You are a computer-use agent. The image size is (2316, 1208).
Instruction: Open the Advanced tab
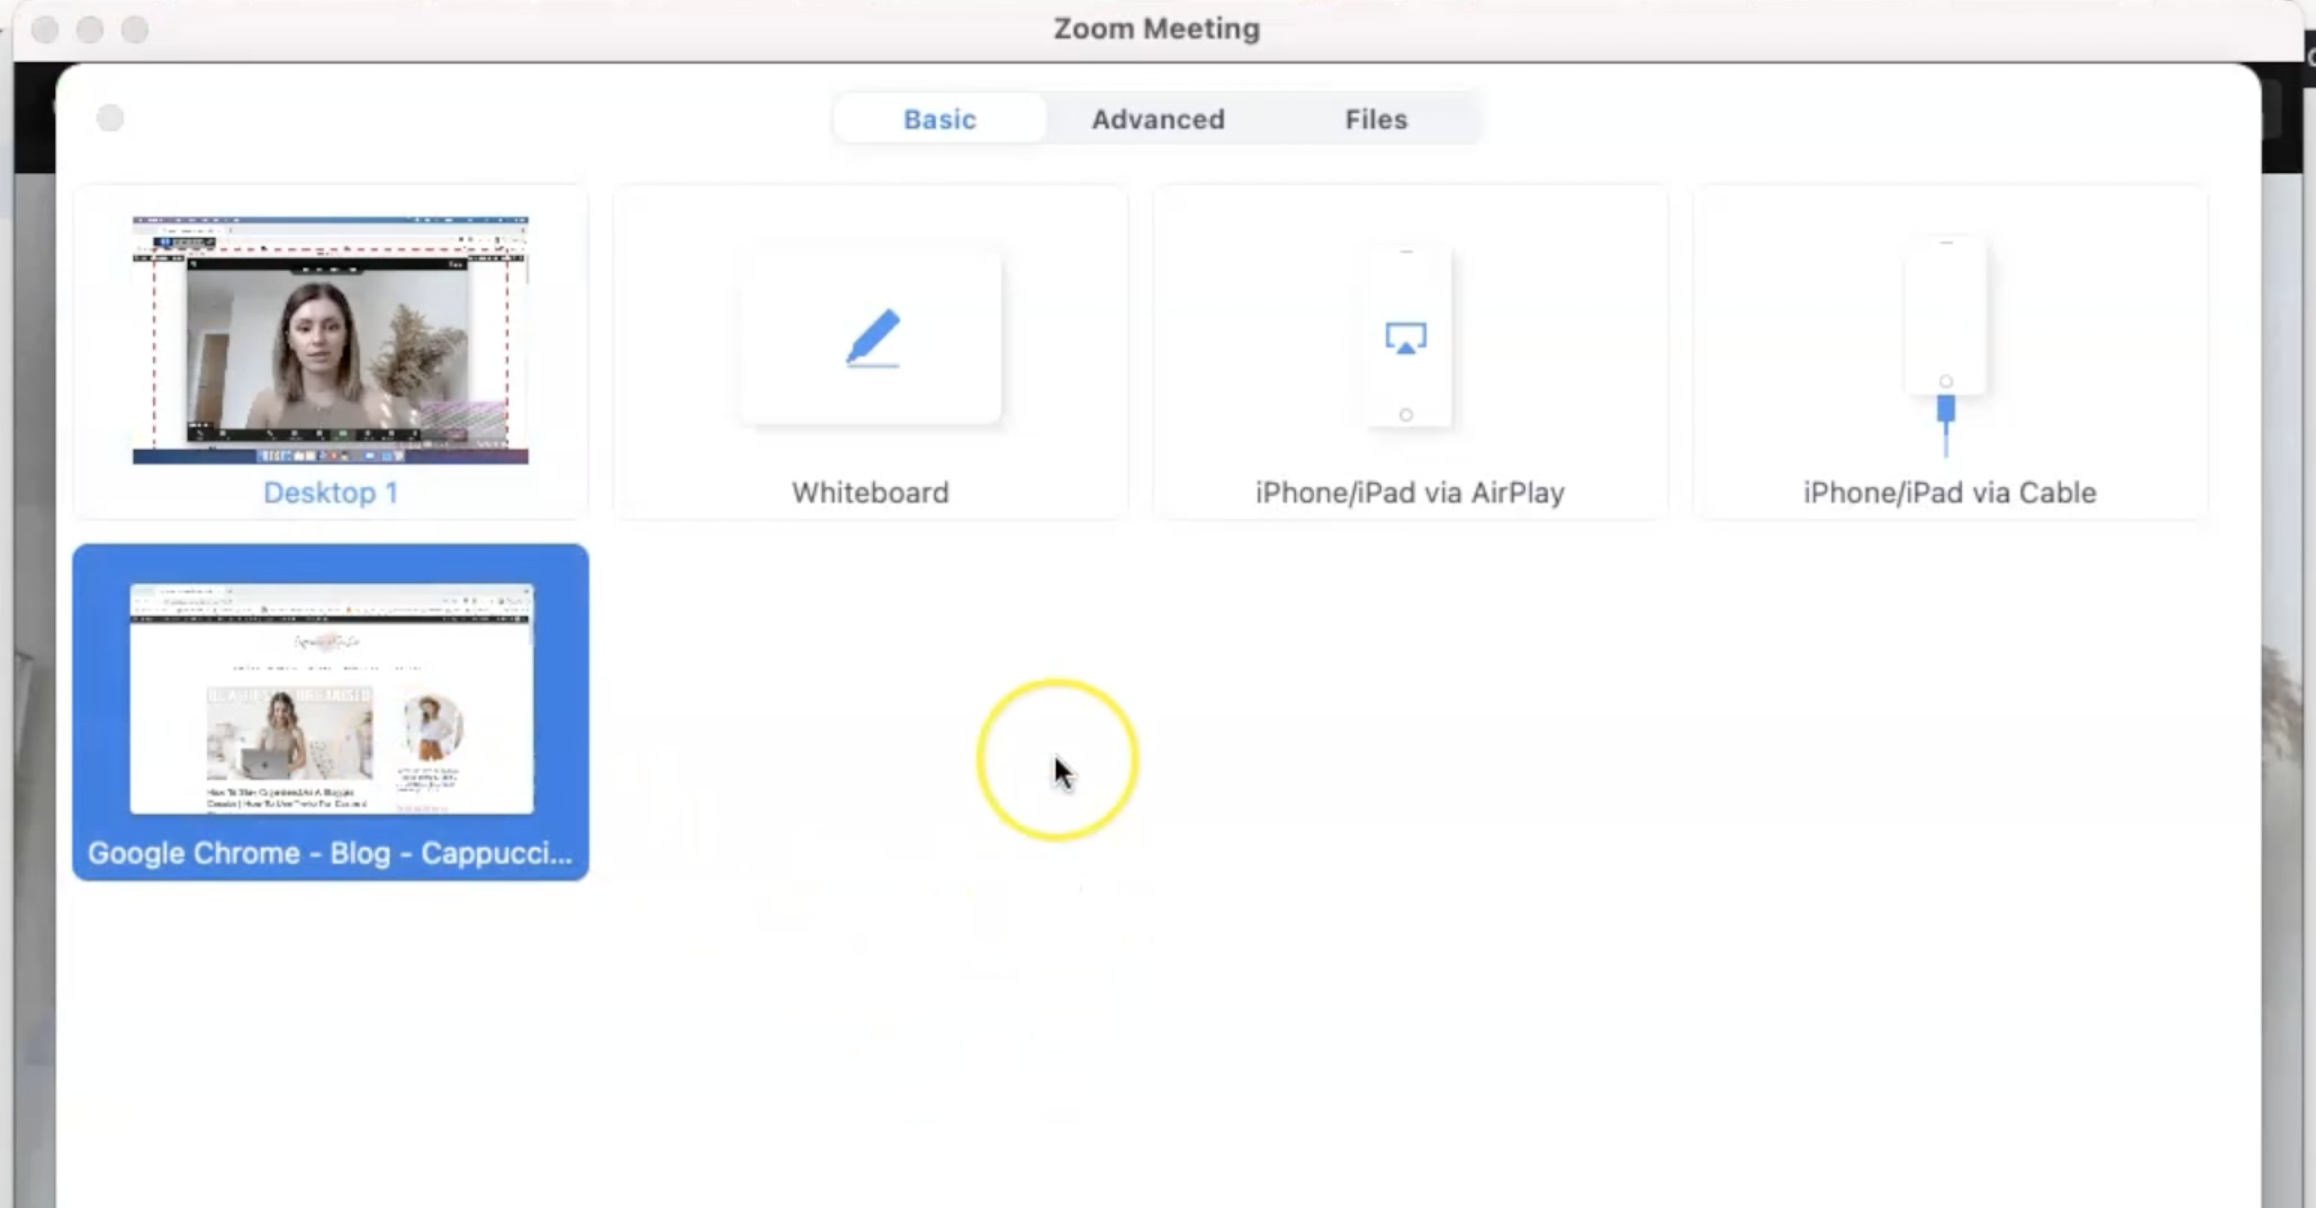[x=1157, y=119]
